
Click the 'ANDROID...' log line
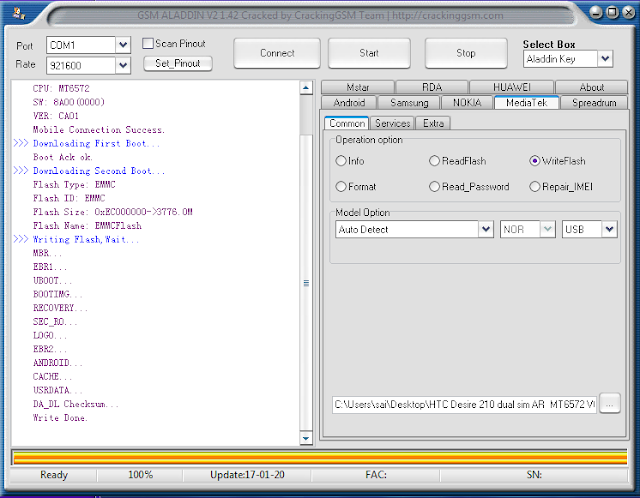click(58, 362)
